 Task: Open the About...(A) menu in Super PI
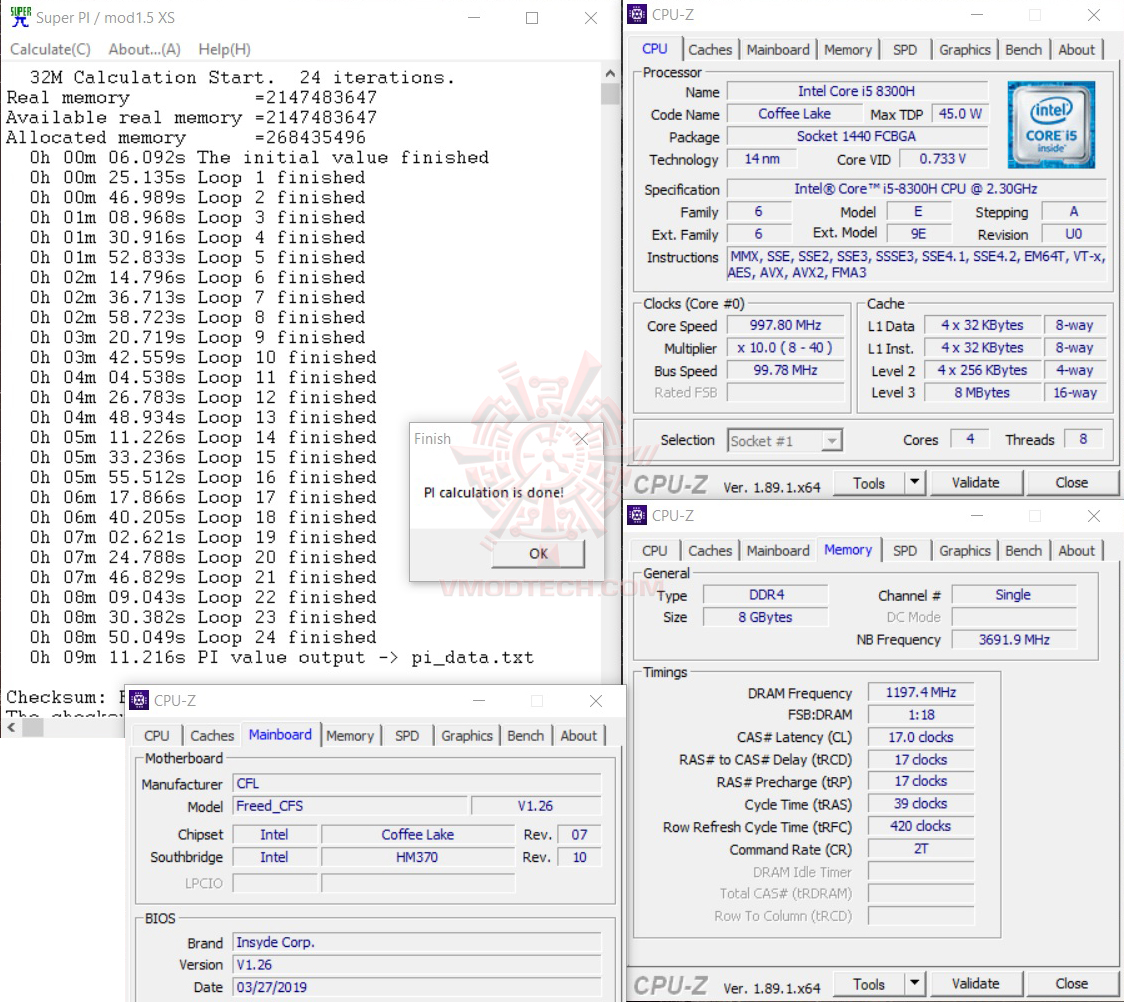pyautogui.click(x=144, y=49)
